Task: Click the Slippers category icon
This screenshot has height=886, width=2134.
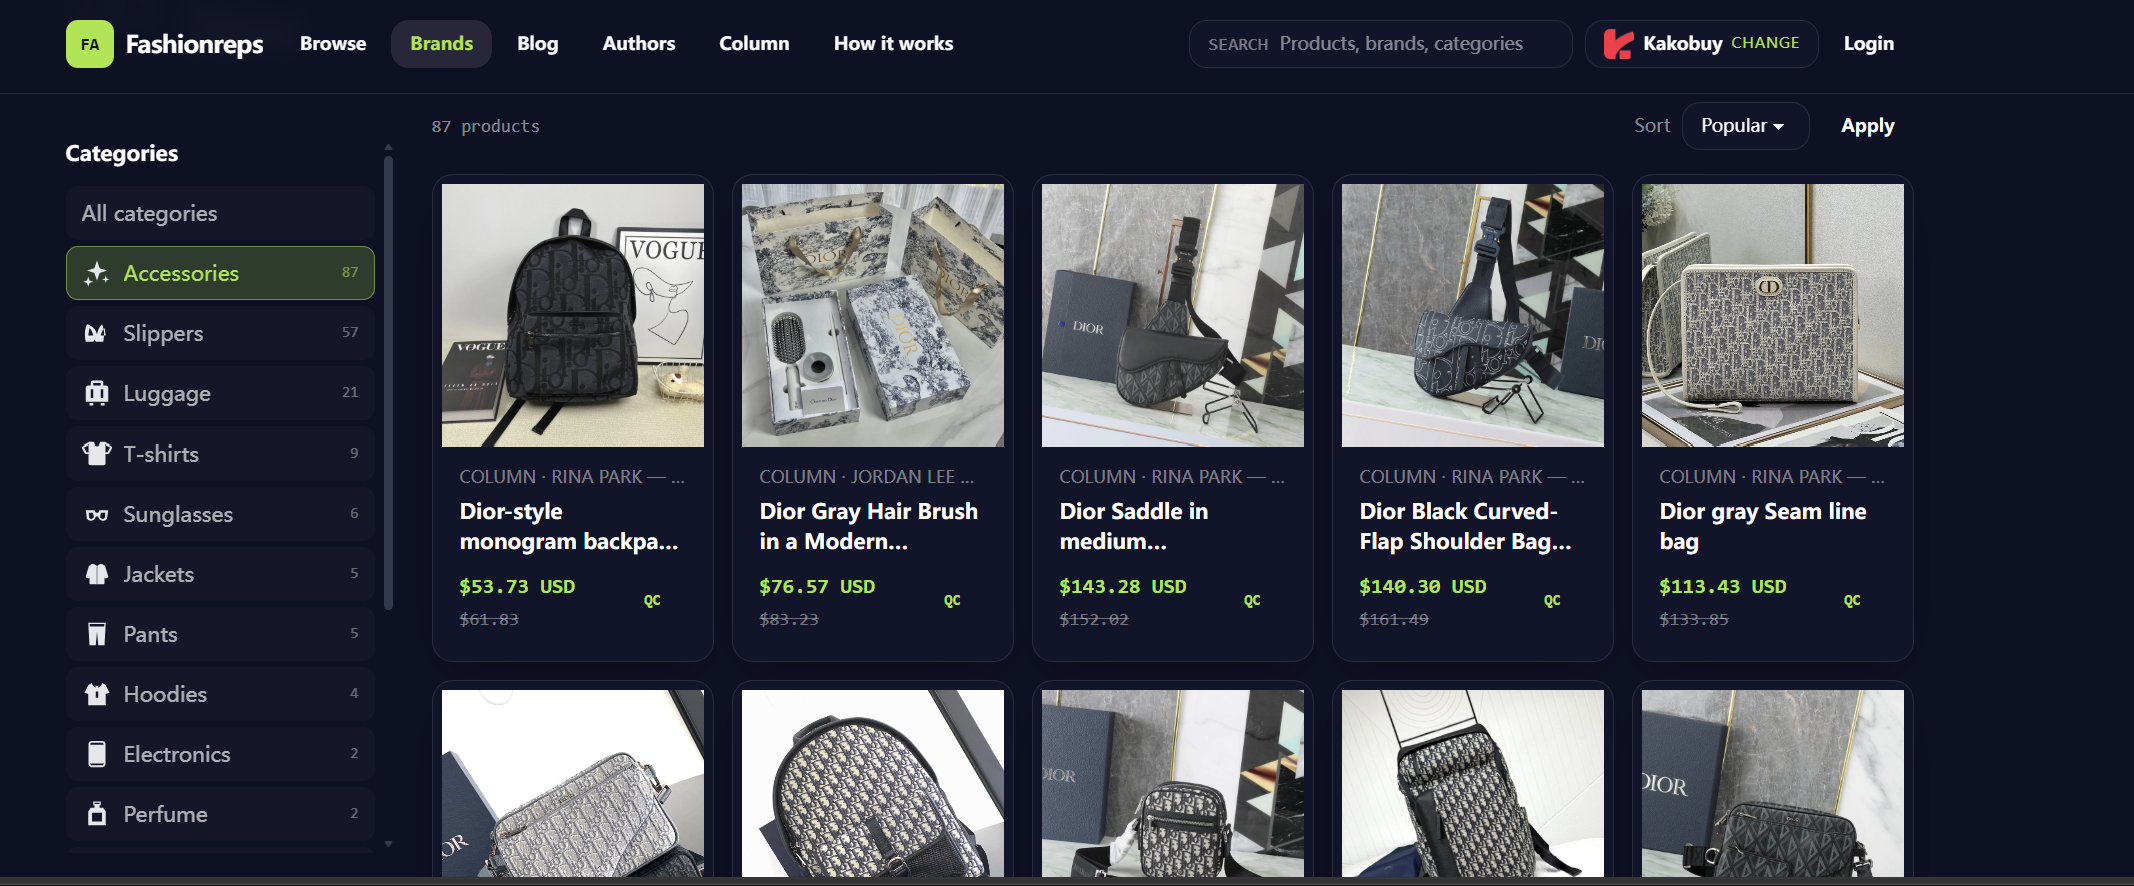Action: point(96,333)
